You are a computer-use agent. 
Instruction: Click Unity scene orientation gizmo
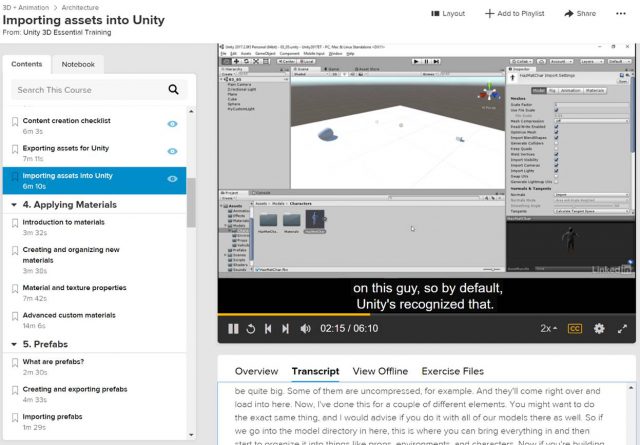coord(489,94)
